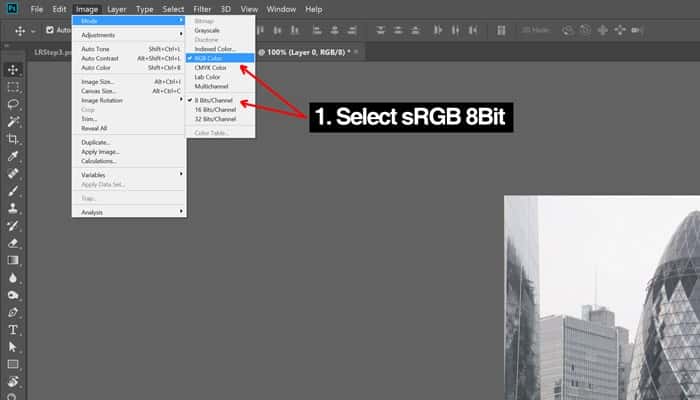Click the Auto-Align Layers icon
This screenshot has height=400, width=700.
(501, 30)
